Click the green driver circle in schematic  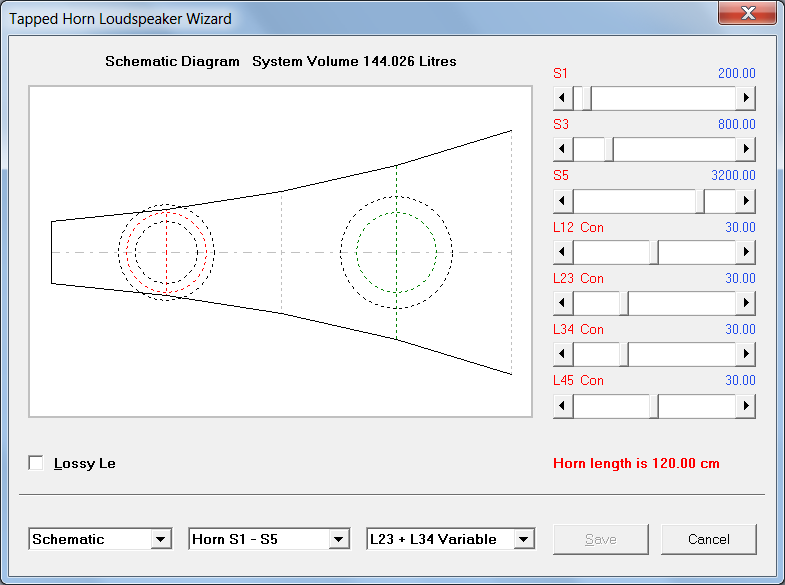click(397, 252)
